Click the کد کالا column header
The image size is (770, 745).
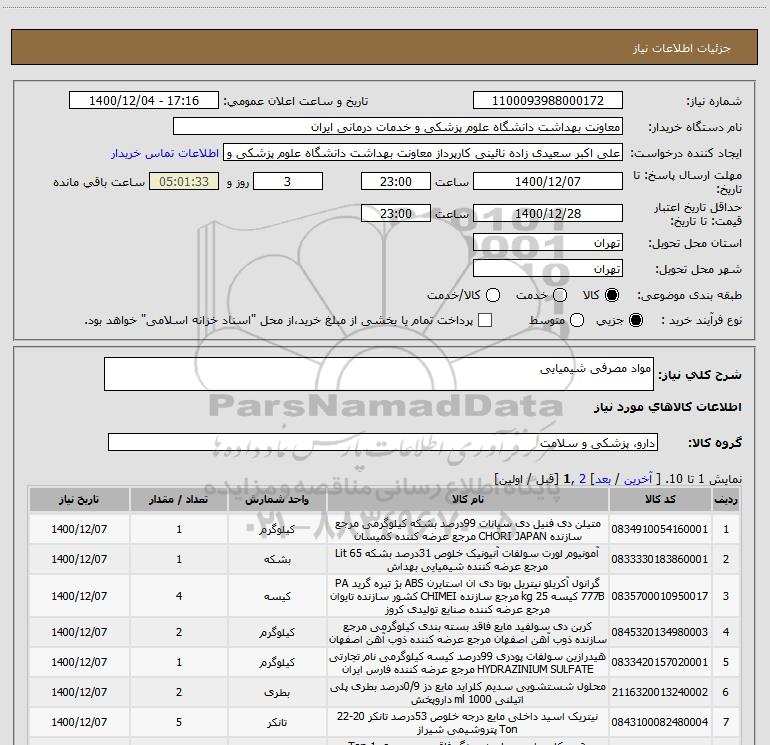coord(660,499)
